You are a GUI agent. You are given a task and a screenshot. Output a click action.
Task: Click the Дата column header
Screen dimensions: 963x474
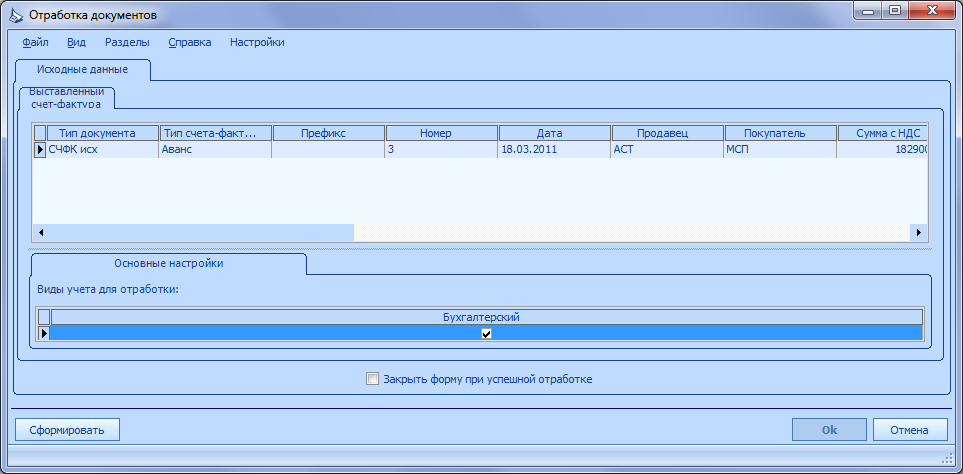point(555,133)
